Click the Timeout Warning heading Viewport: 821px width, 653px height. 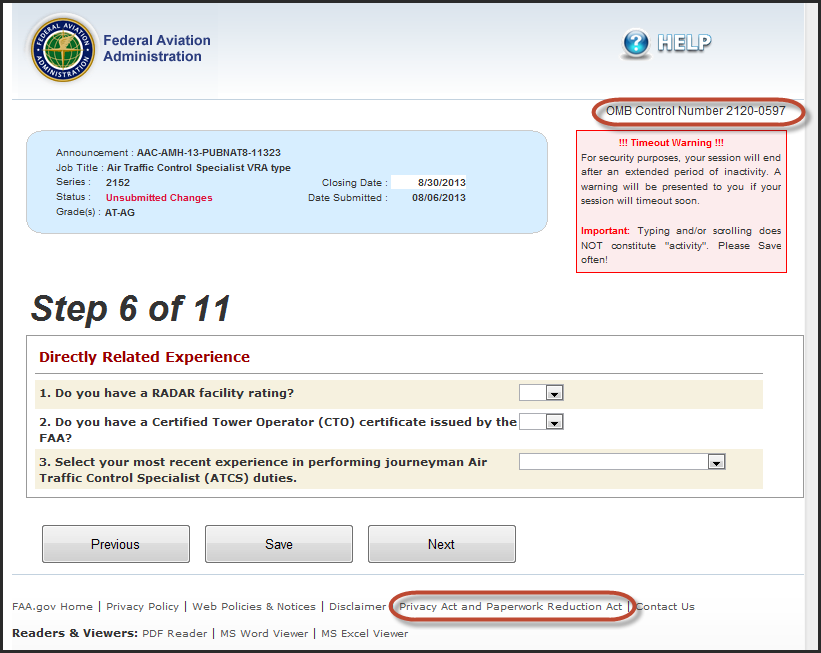coord(671,142)
